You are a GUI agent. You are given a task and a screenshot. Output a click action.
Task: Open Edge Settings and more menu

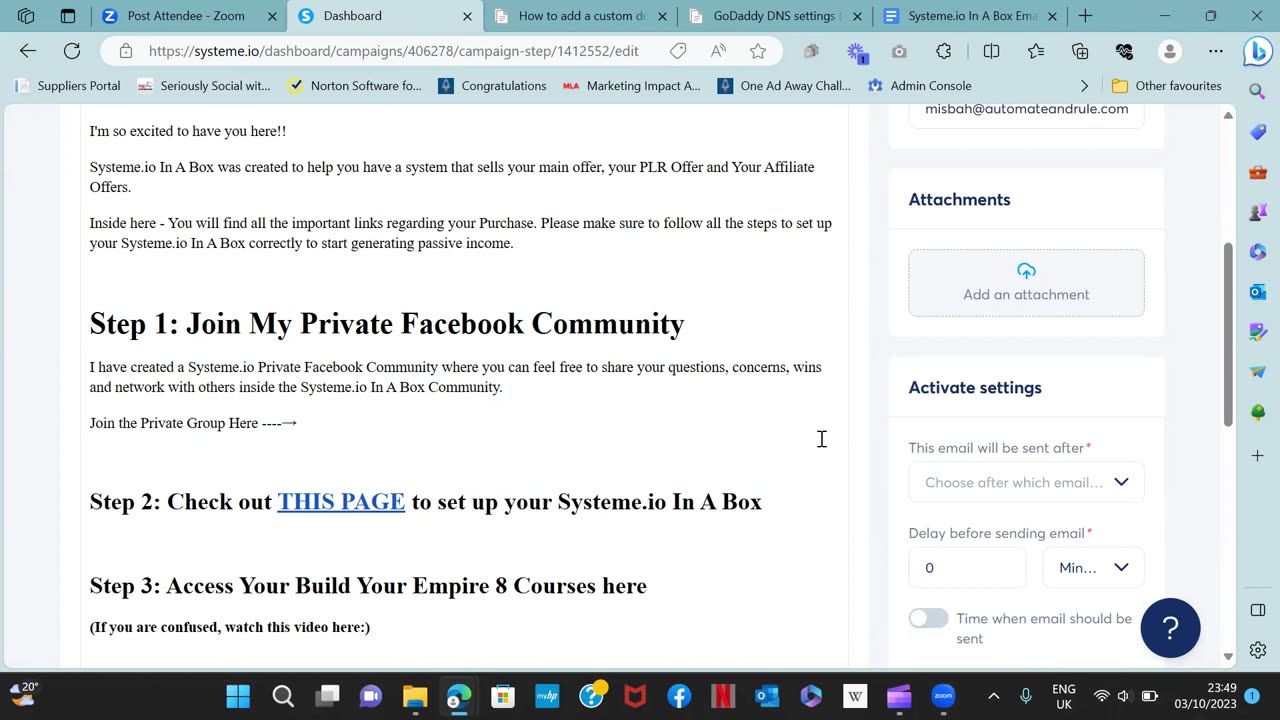(1215, 51)
